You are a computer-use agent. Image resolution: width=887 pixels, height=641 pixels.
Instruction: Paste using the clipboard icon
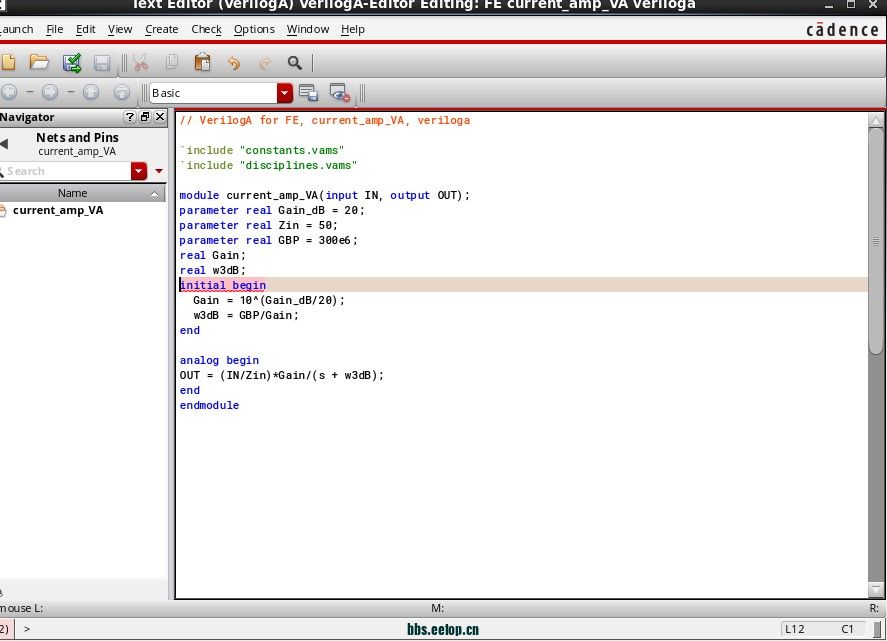202,62
